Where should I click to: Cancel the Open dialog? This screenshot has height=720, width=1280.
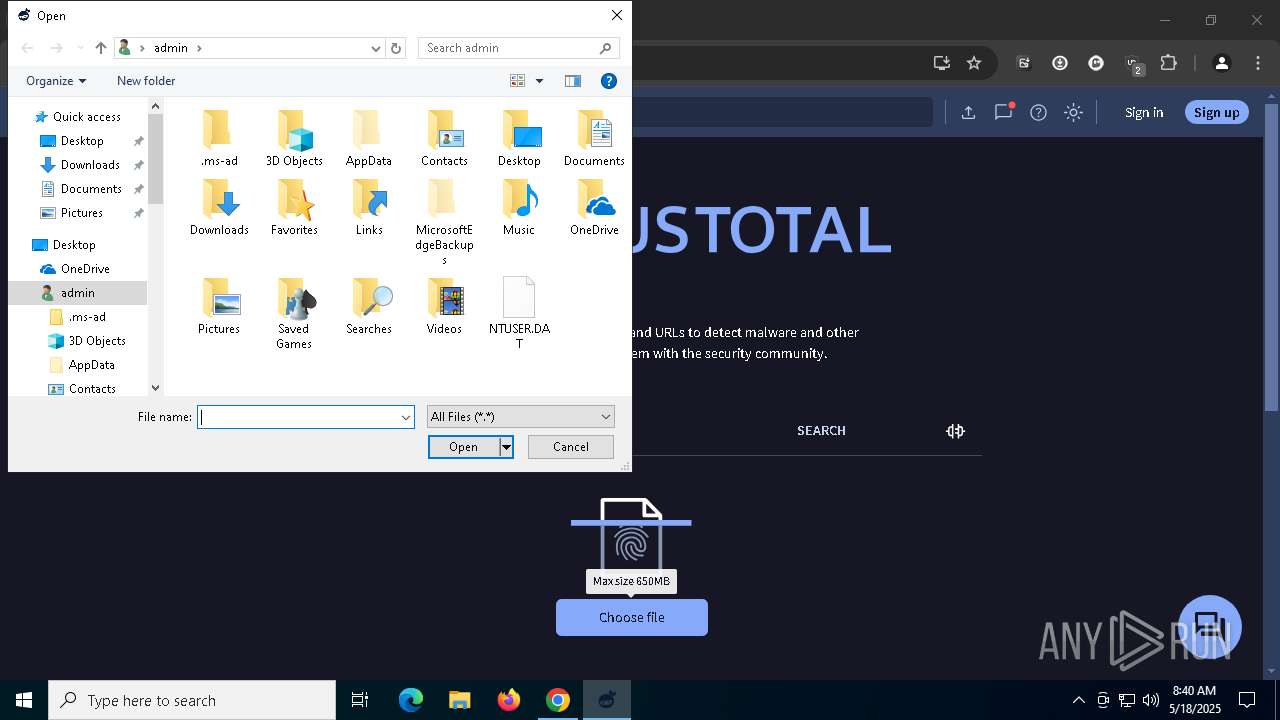pos(571,447)
